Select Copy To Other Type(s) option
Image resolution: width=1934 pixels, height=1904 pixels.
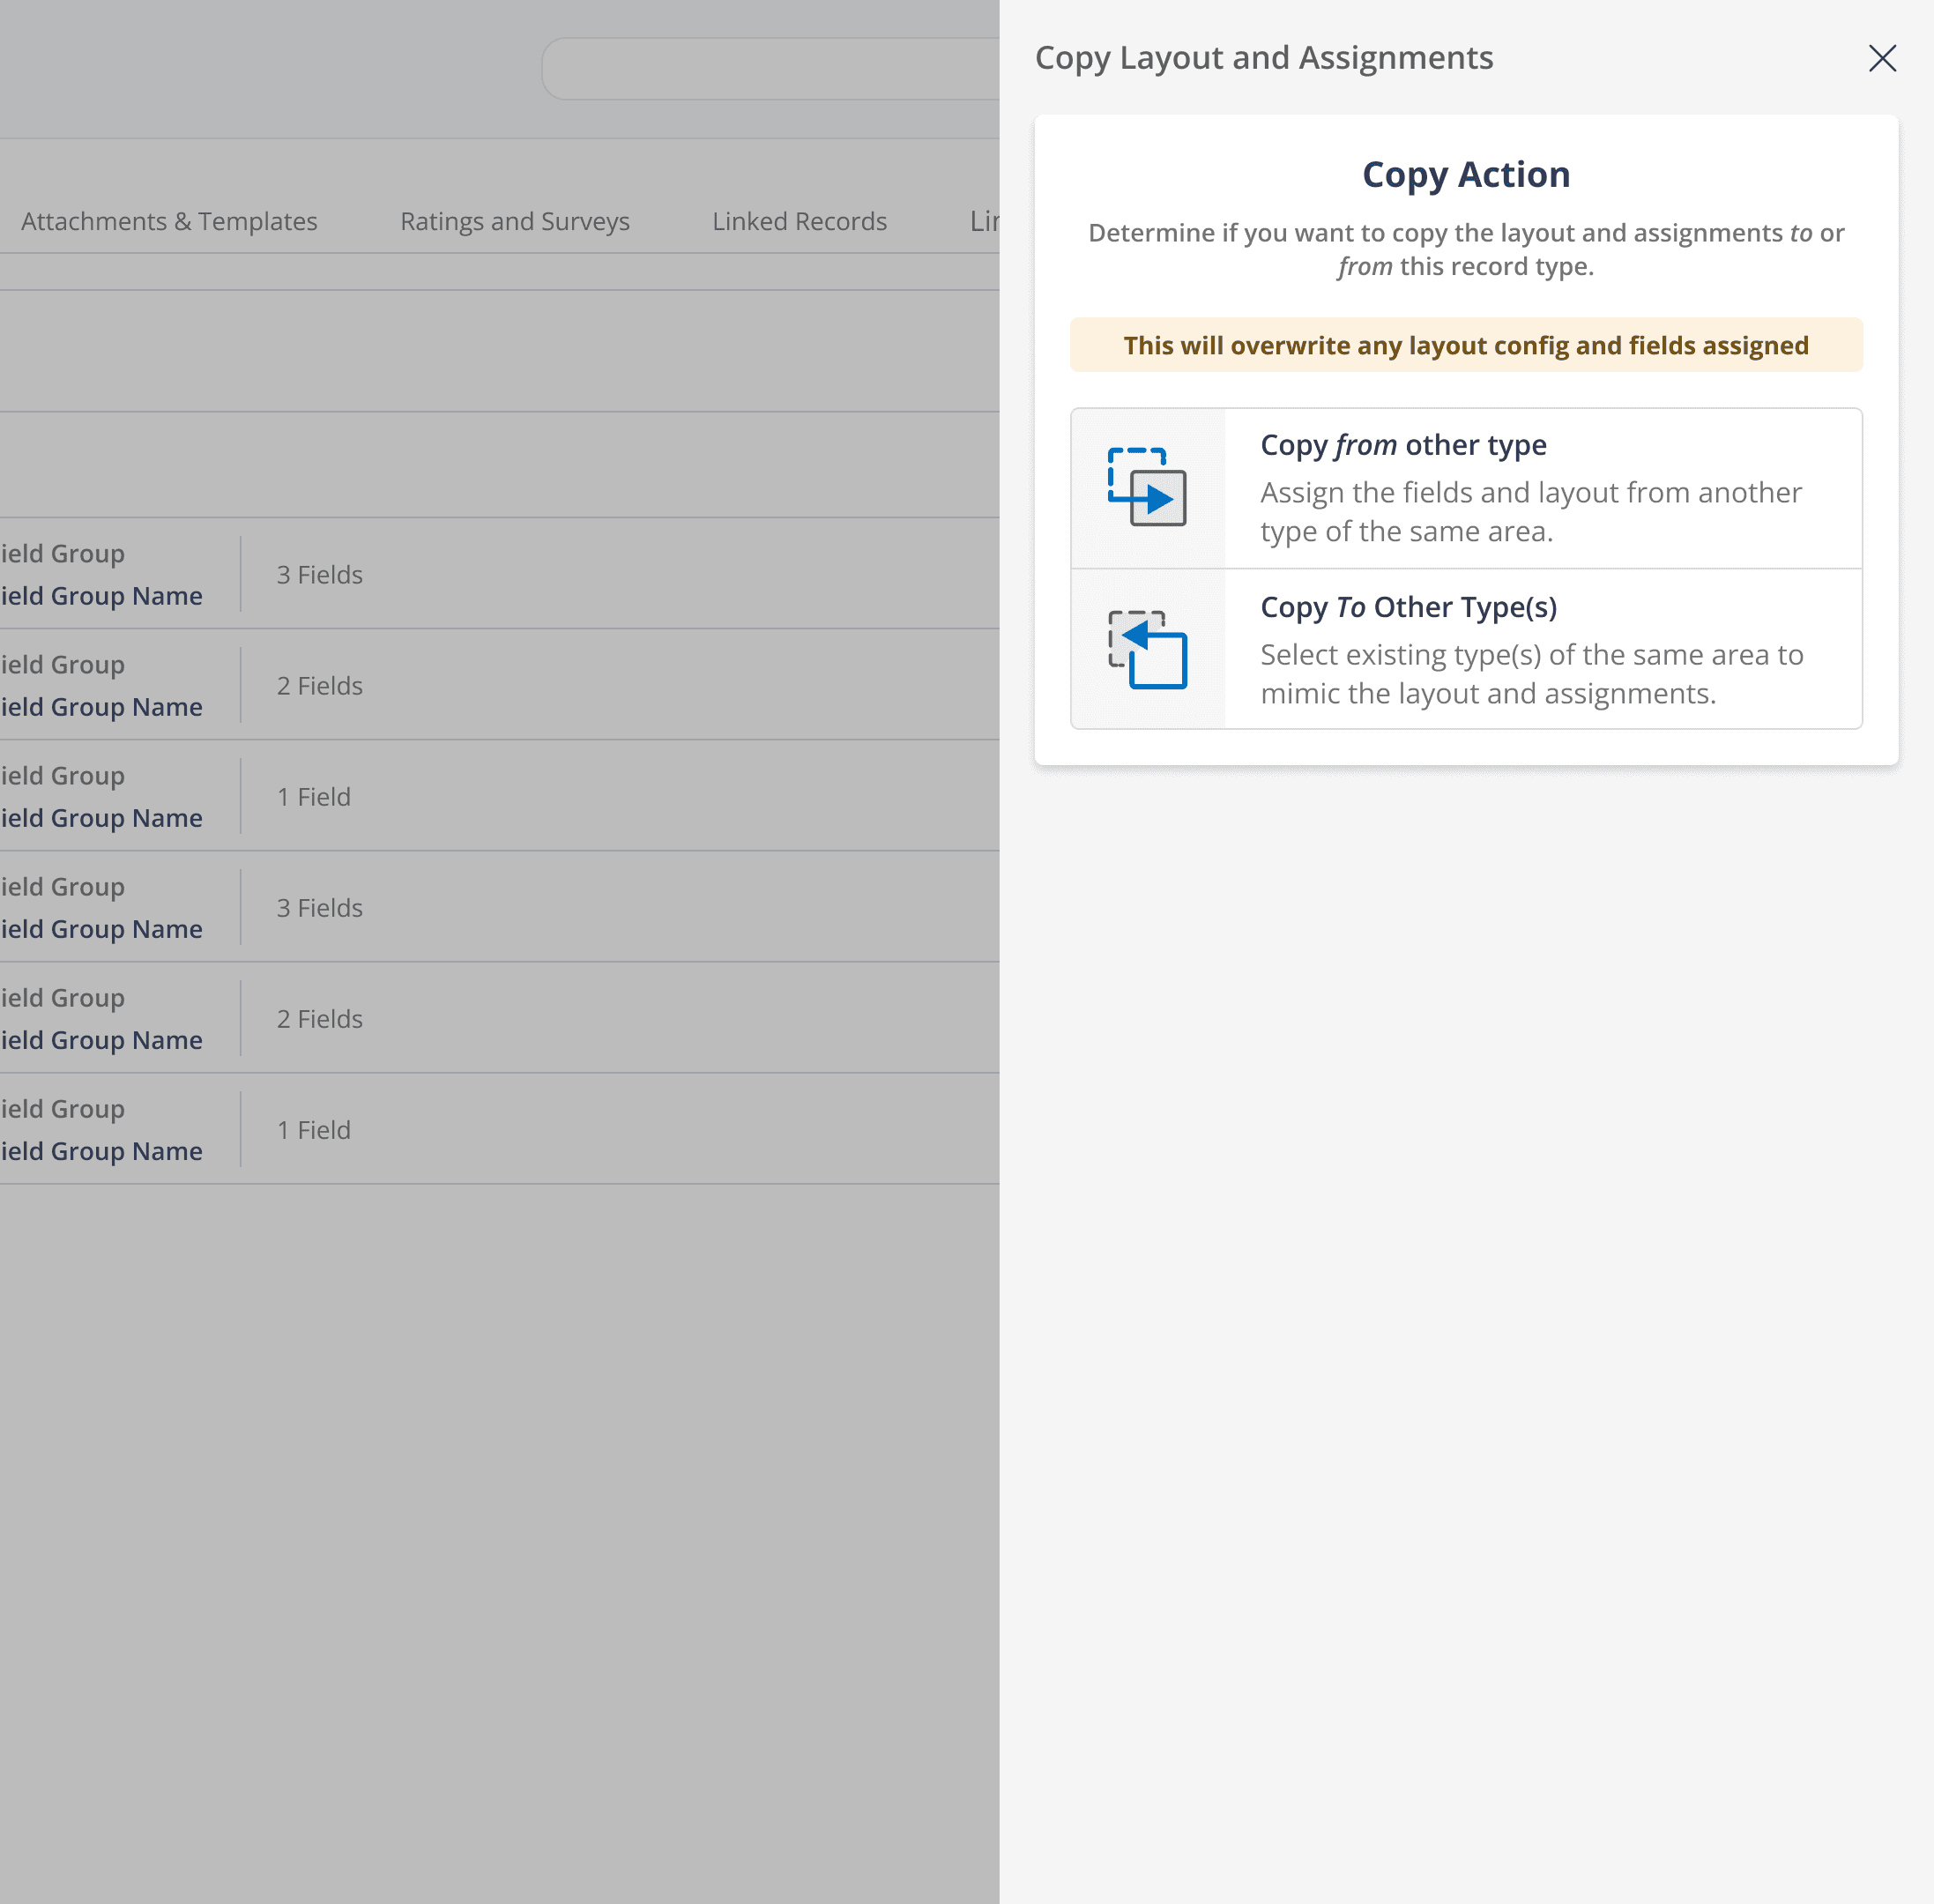(1408, 607)
